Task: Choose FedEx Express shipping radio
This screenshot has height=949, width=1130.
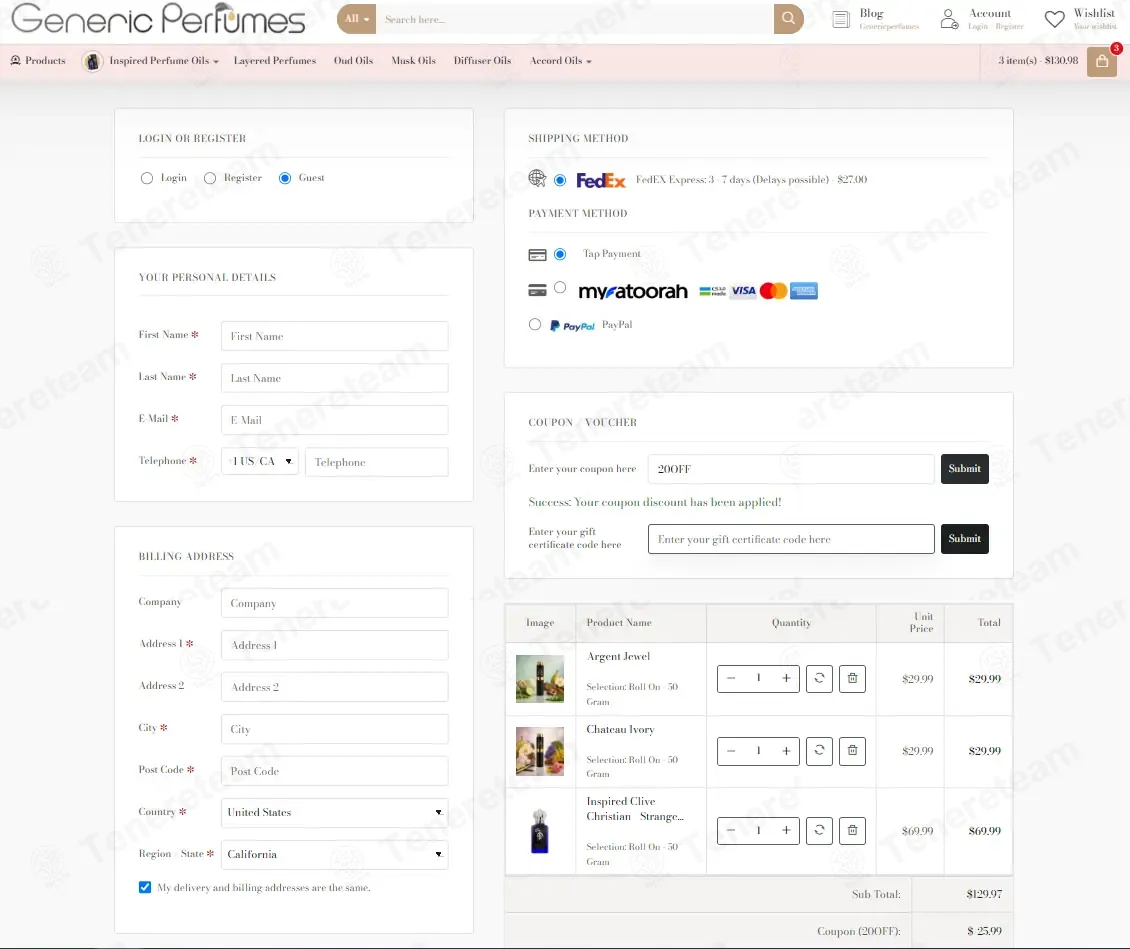Action: (560, 180)
